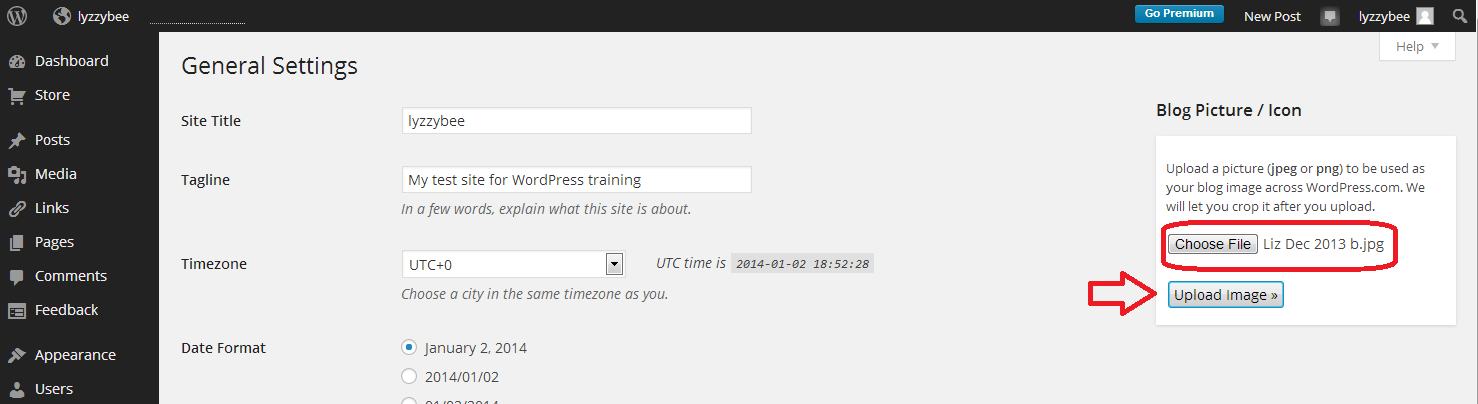
Task: Open the Appearance menu
Action: tap(75, 355)
